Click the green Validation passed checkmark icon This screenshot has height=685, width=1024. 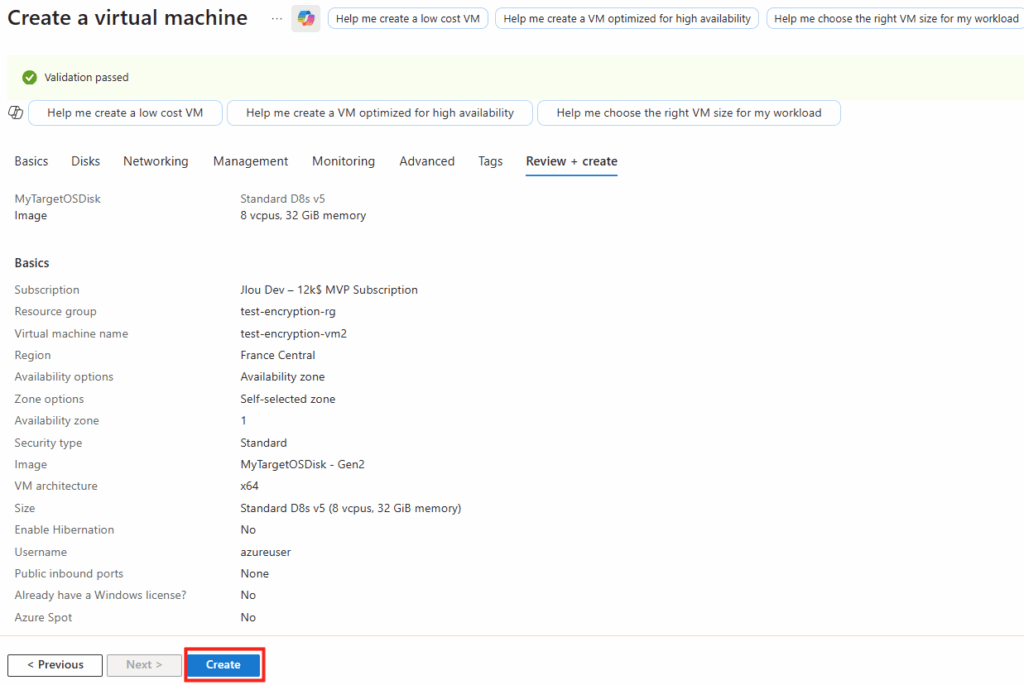point(29,77)
